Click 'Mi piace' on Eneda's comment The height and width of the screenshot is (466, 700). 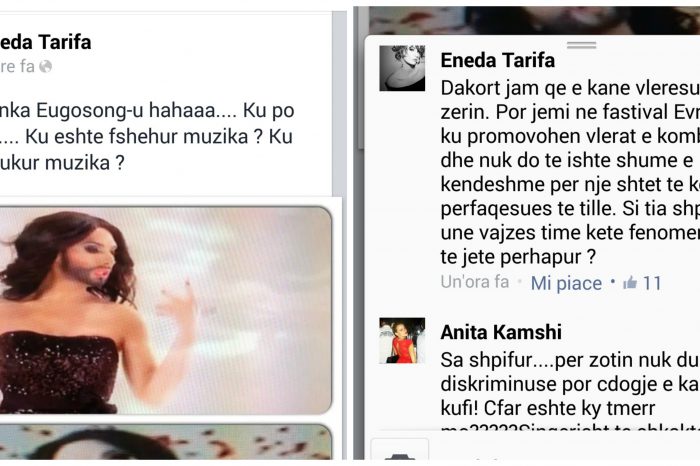click(566, 283)
